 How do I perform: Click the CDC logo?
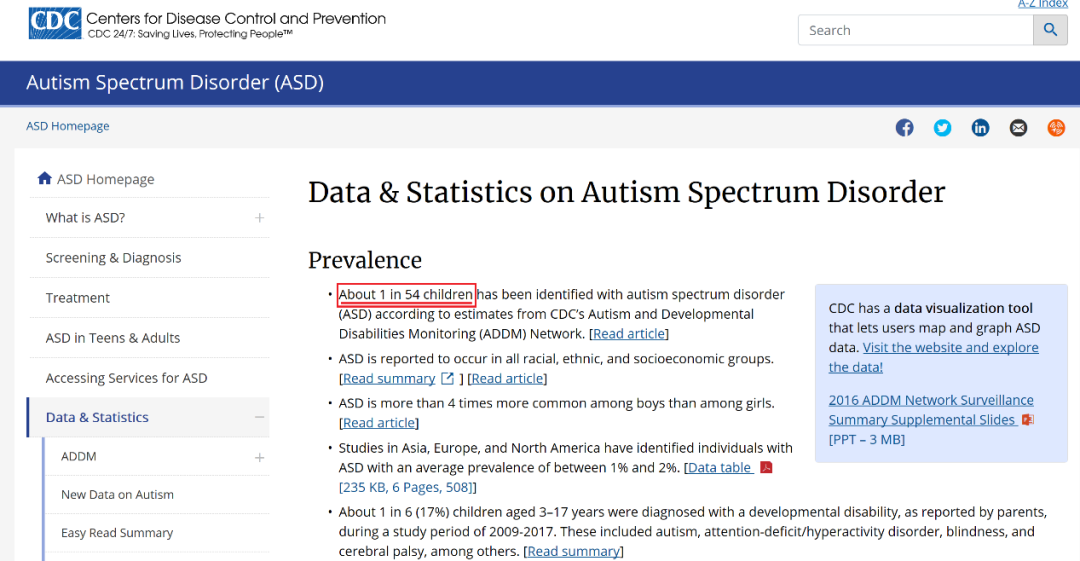pos(55,23)
